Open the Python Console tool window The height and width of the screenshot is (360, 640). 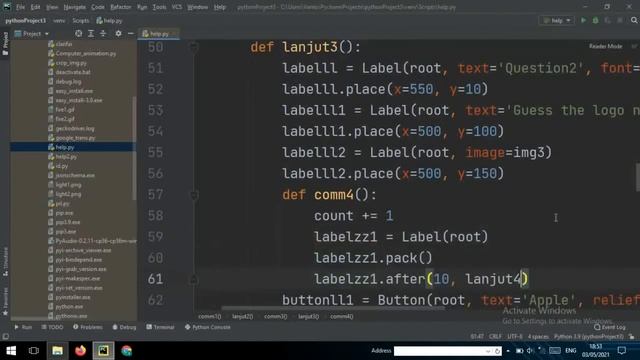(208, 327)
